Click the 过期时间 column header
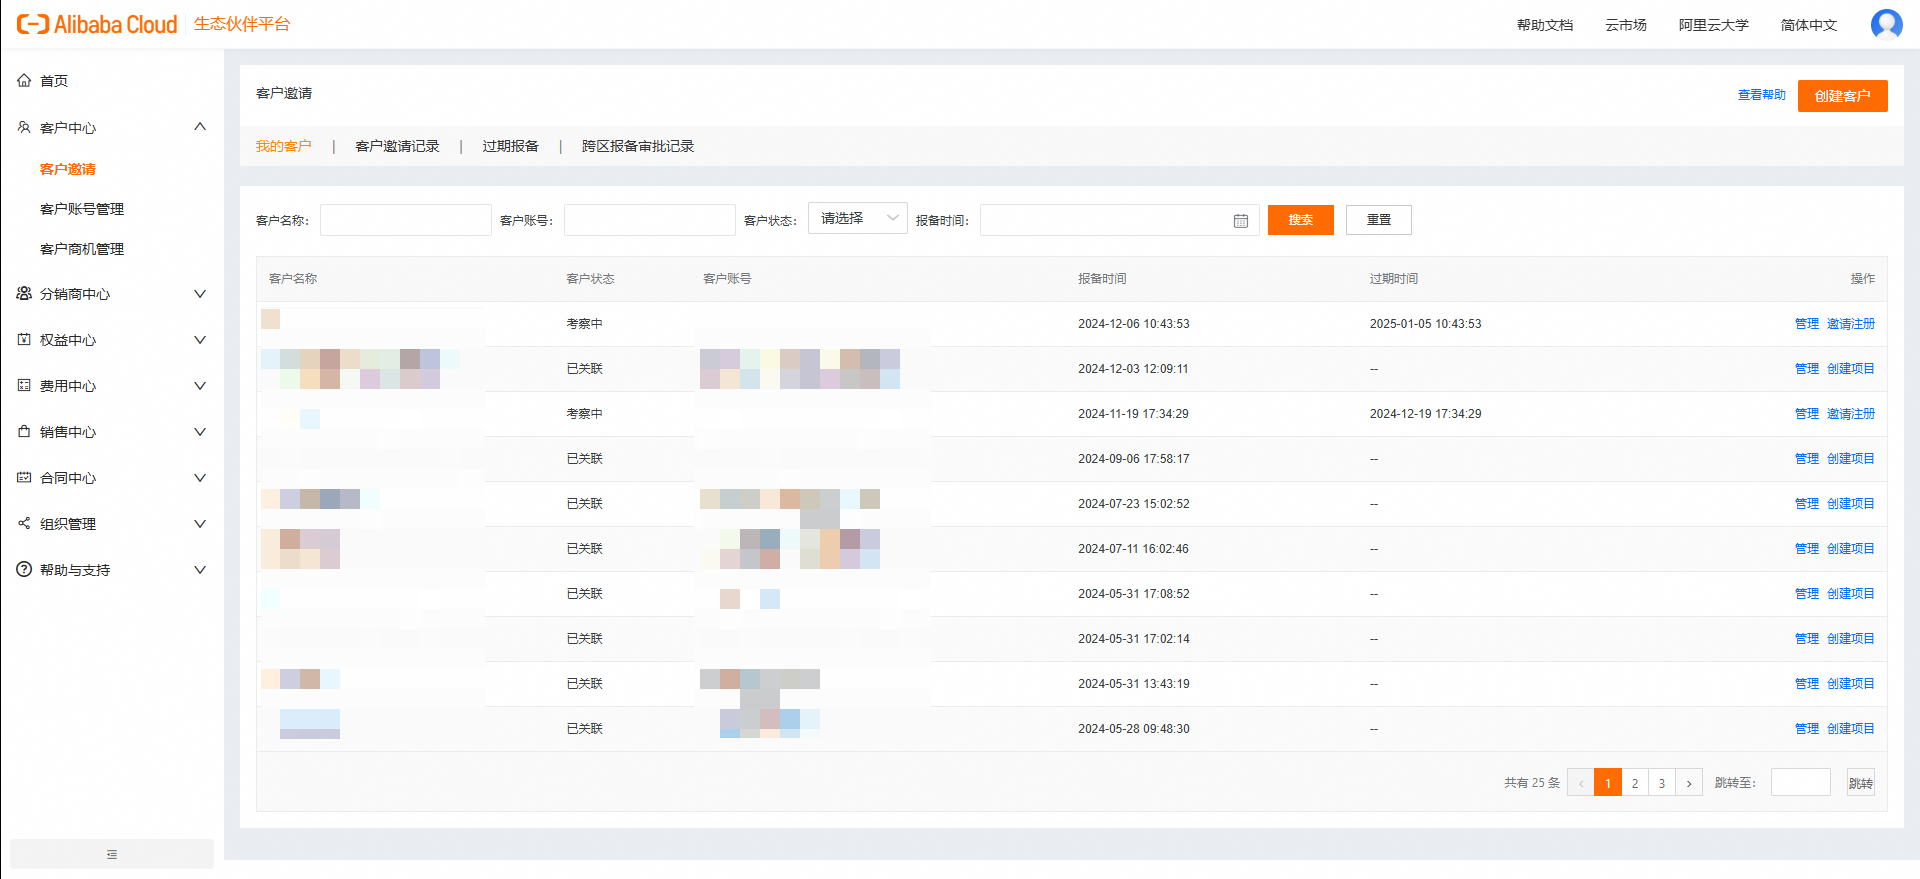 pyautogui.click(x=1394, y=279)
